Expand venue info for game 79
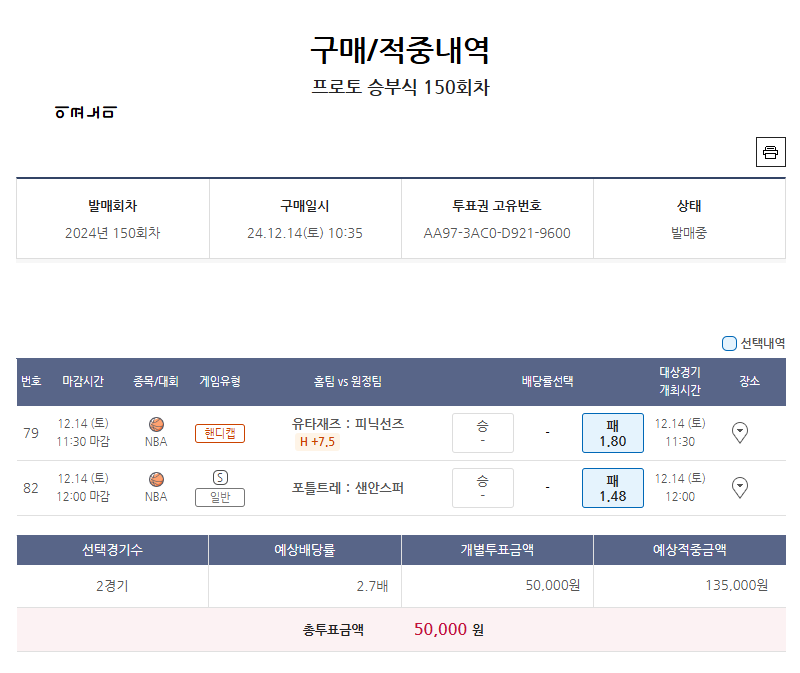This screenshot has width=800, height=673. coord(740,432)
